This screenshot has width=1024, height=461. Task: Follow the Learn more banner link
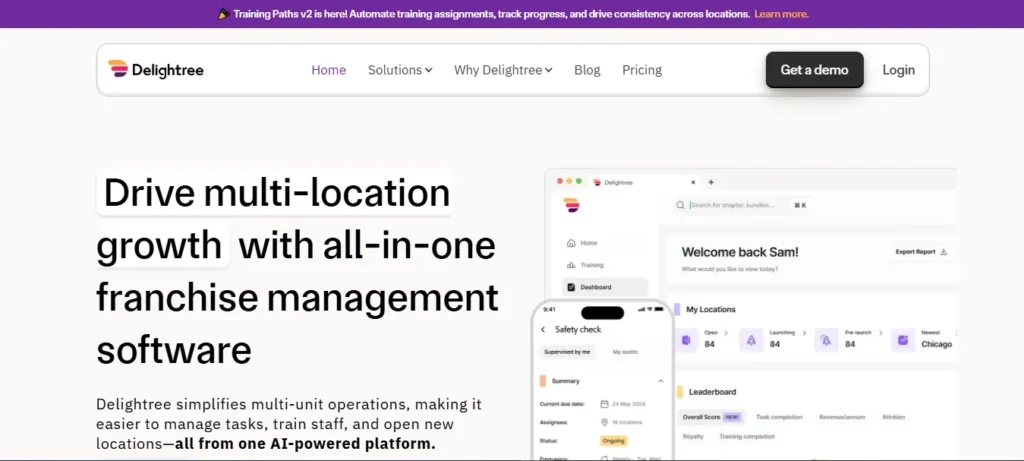pos(781,14)
